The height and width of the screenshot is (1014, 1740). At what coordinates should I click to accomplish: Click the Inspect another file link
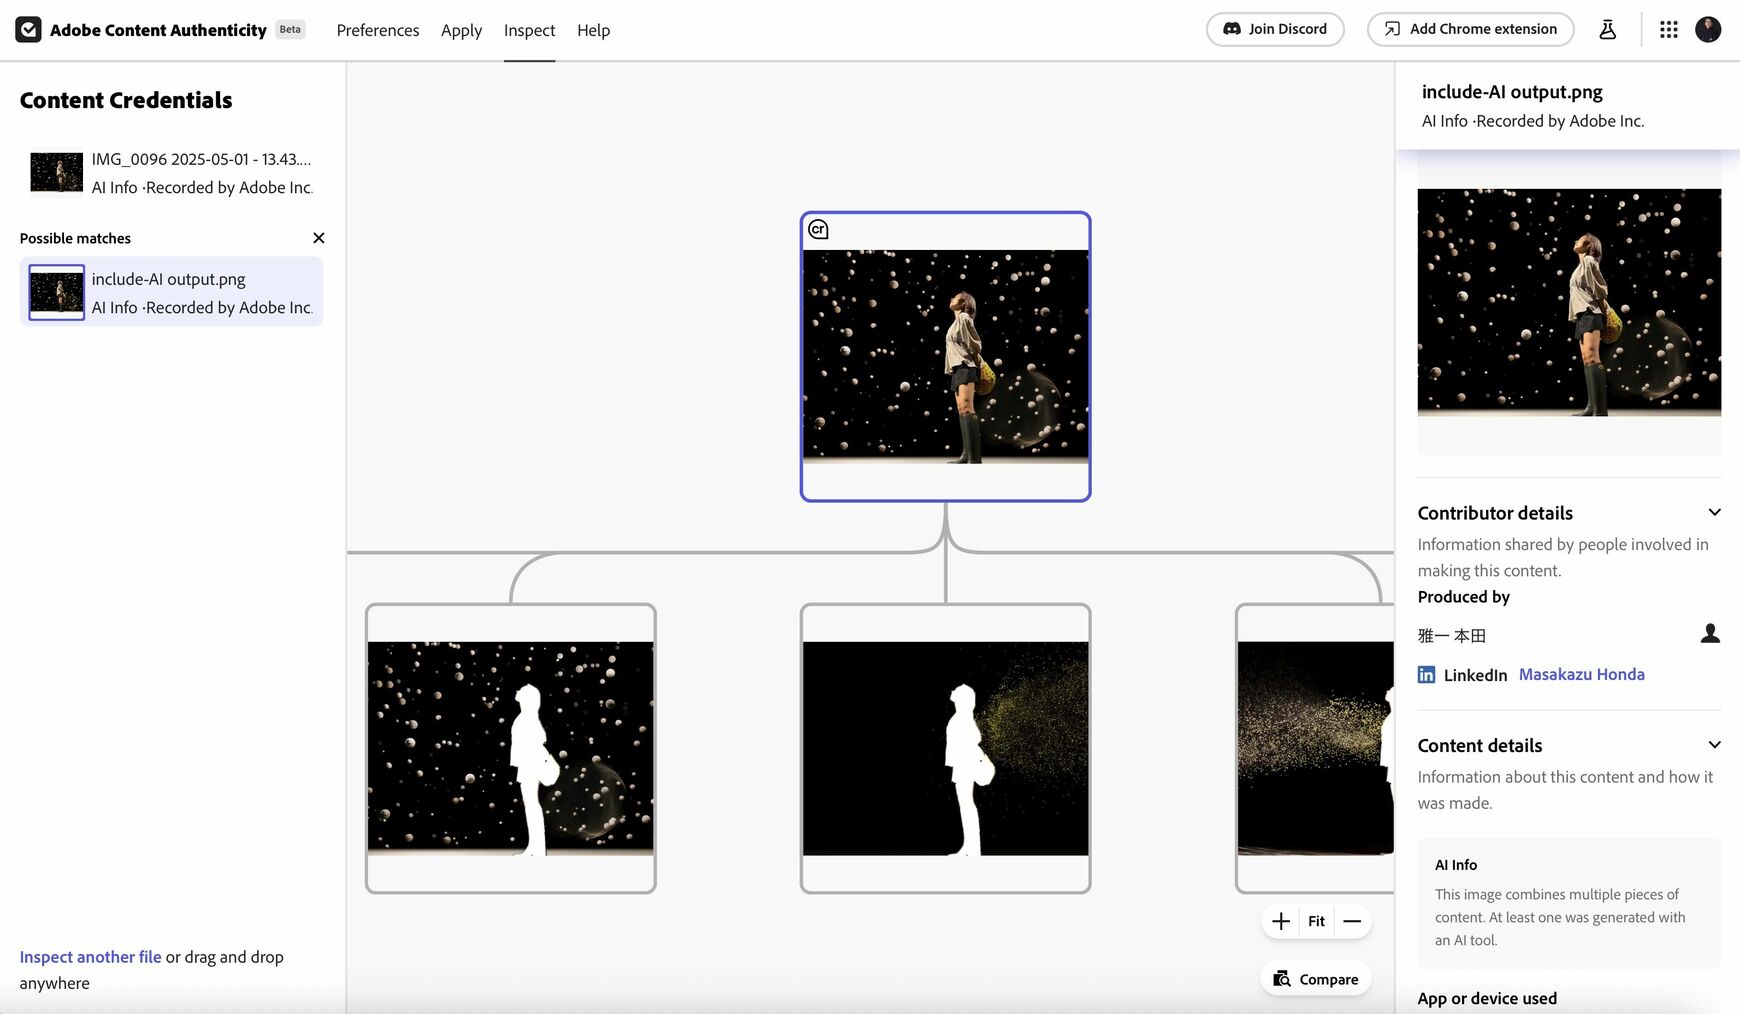click(90, 957)
